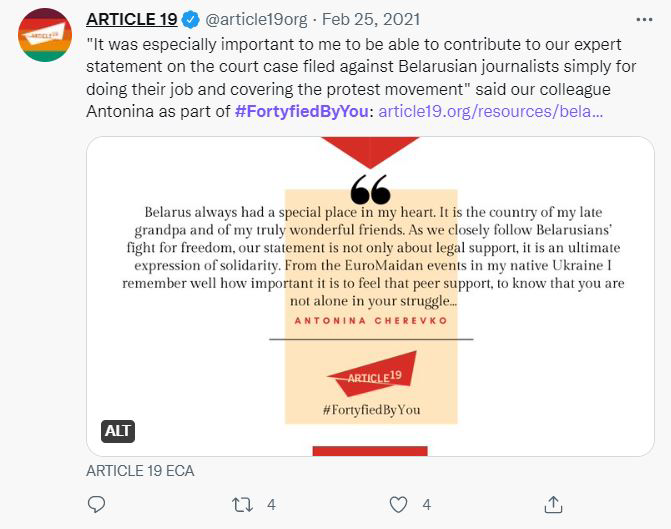Click the share tweet icon
The image size is (671, 529).
(x=553, y=504)
